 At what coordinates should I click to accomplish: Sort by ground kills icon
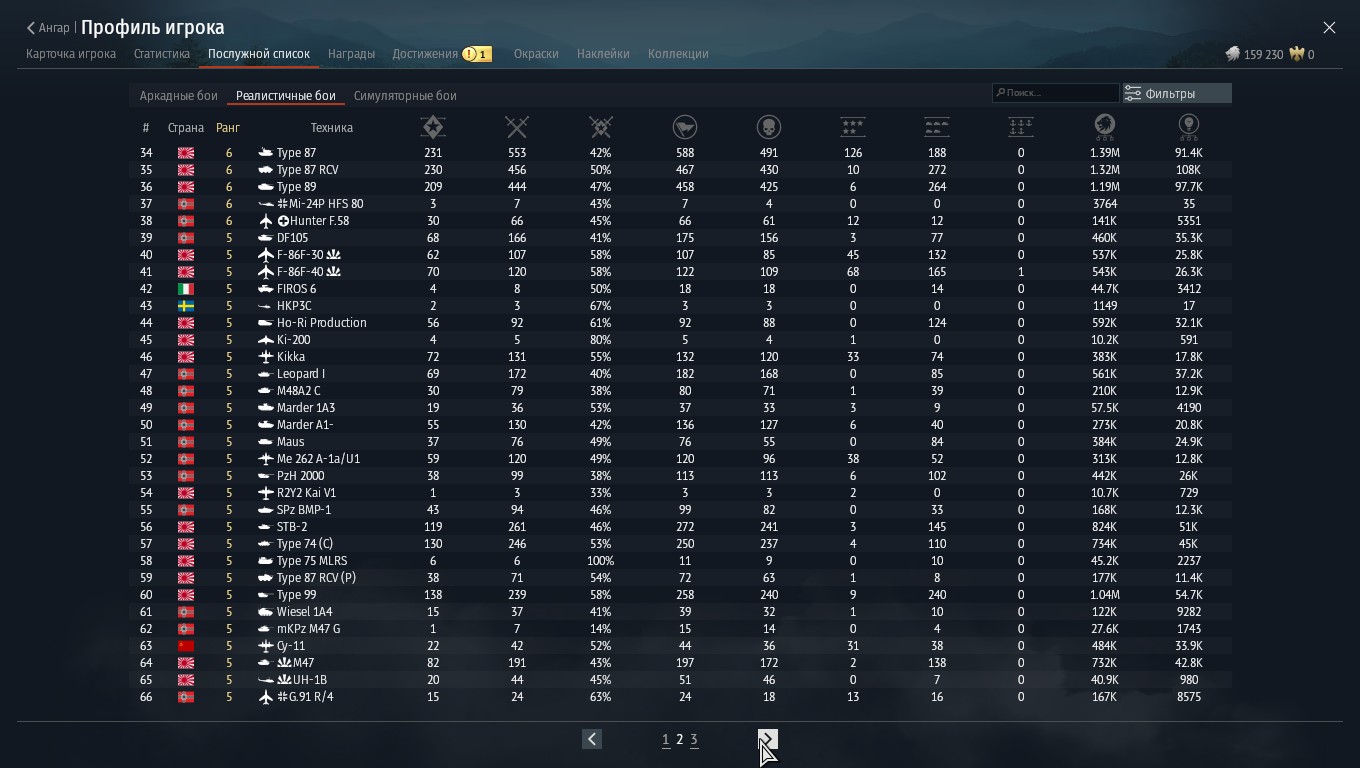(937, 127)
